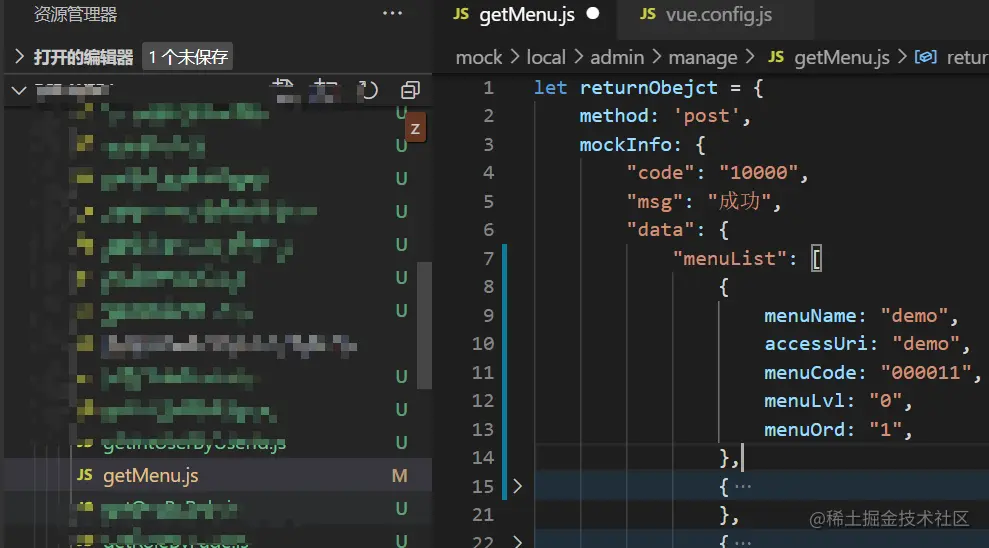989x548 pixels.
Task: Click line number 14 in gutter
Action: click(x=483, y=458)
